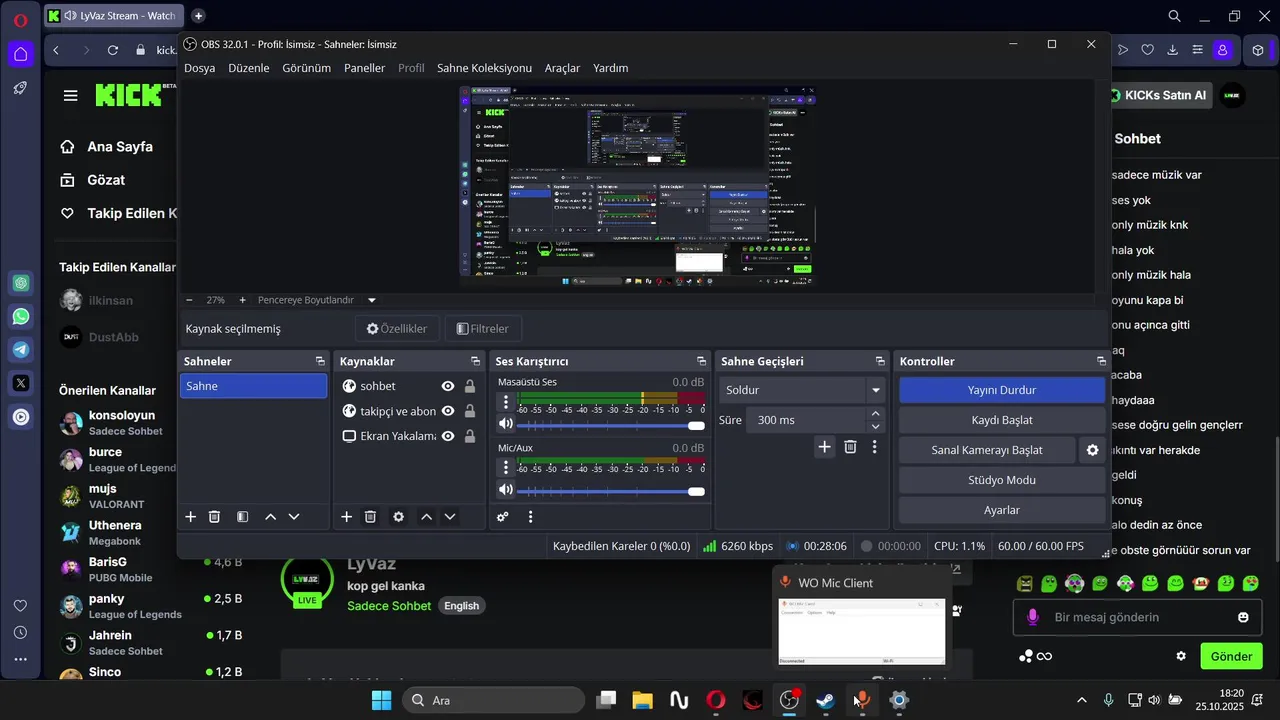
Task: Open source Özellikler button
Action: 397,328
